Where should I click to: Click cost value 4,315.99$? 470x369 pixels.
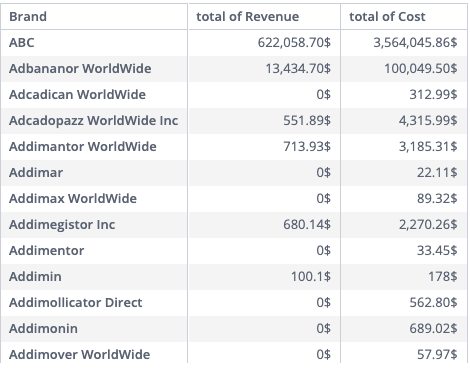[x=428, y=120]
